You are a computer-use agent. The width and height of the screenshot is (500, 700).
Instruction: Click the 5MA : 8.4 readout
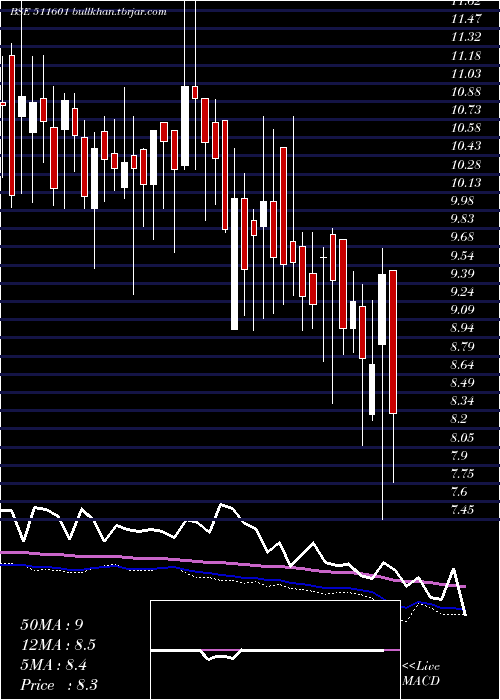pos(54,665)
